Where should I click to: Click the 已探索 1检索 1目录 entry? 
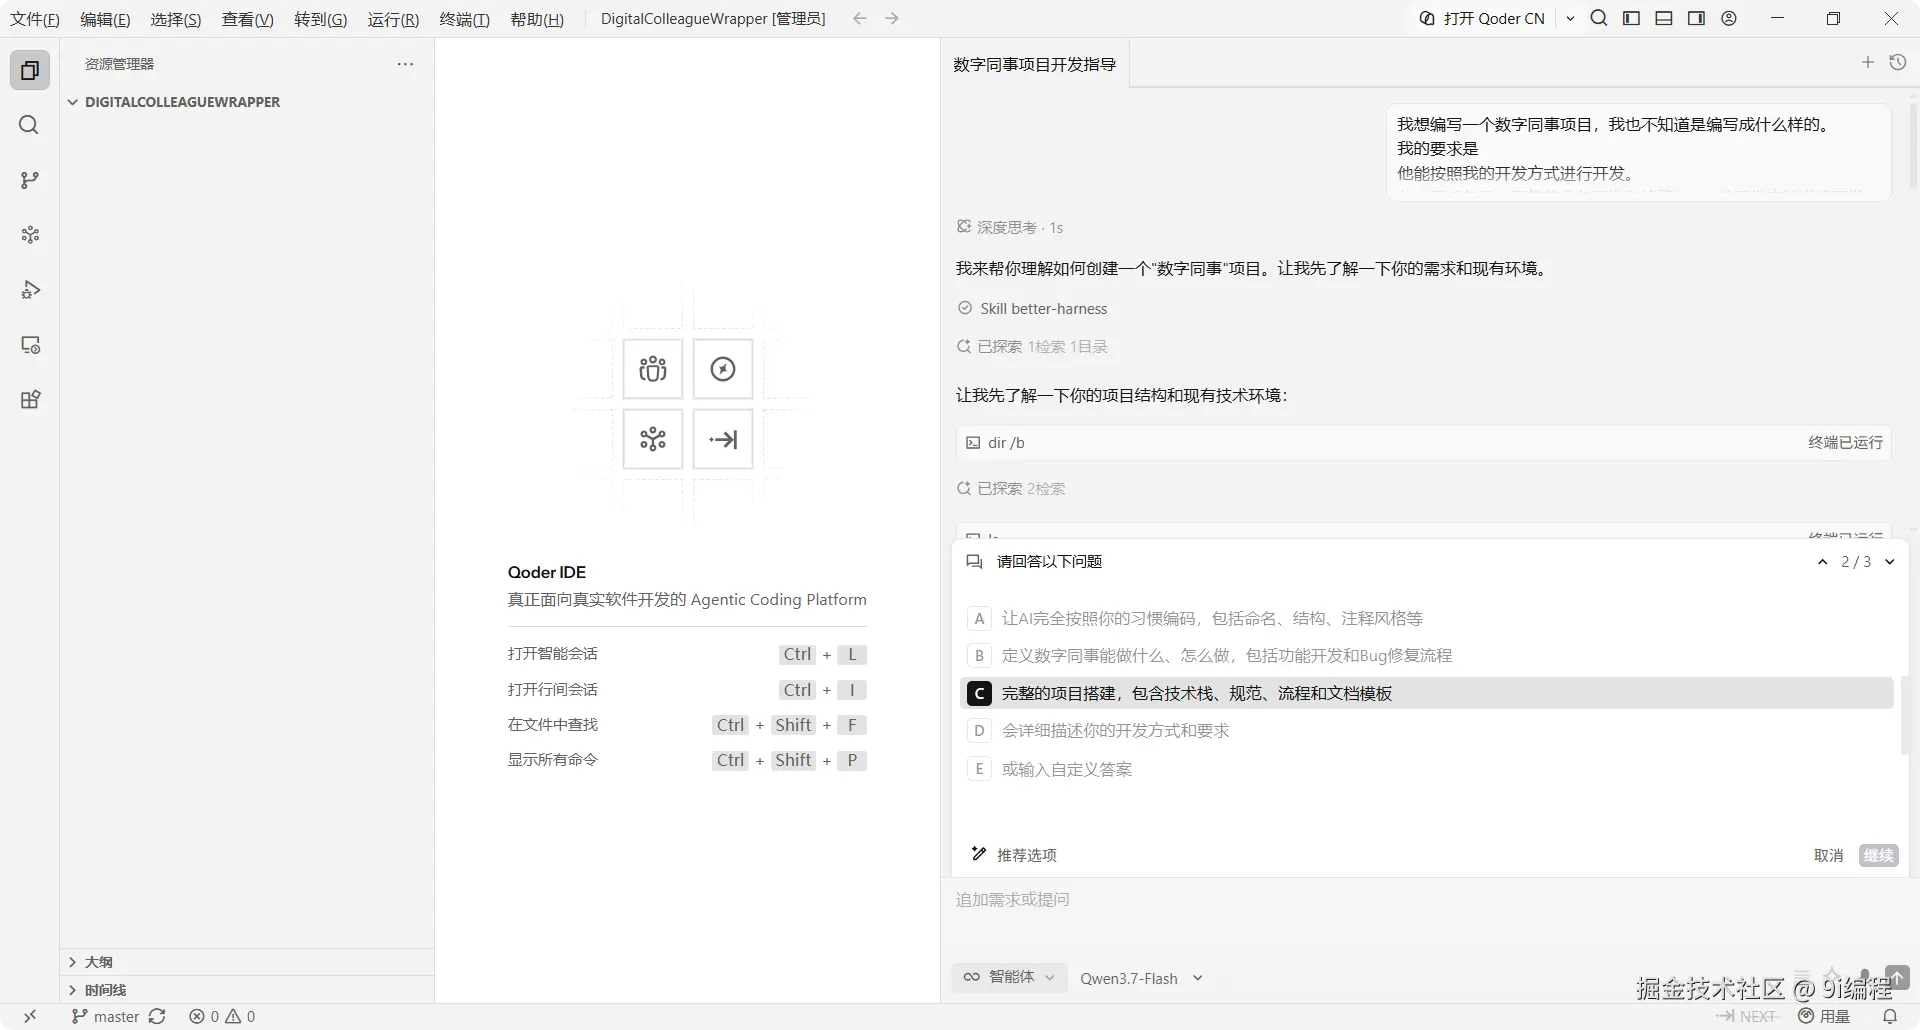click(x=1032, y=347)
